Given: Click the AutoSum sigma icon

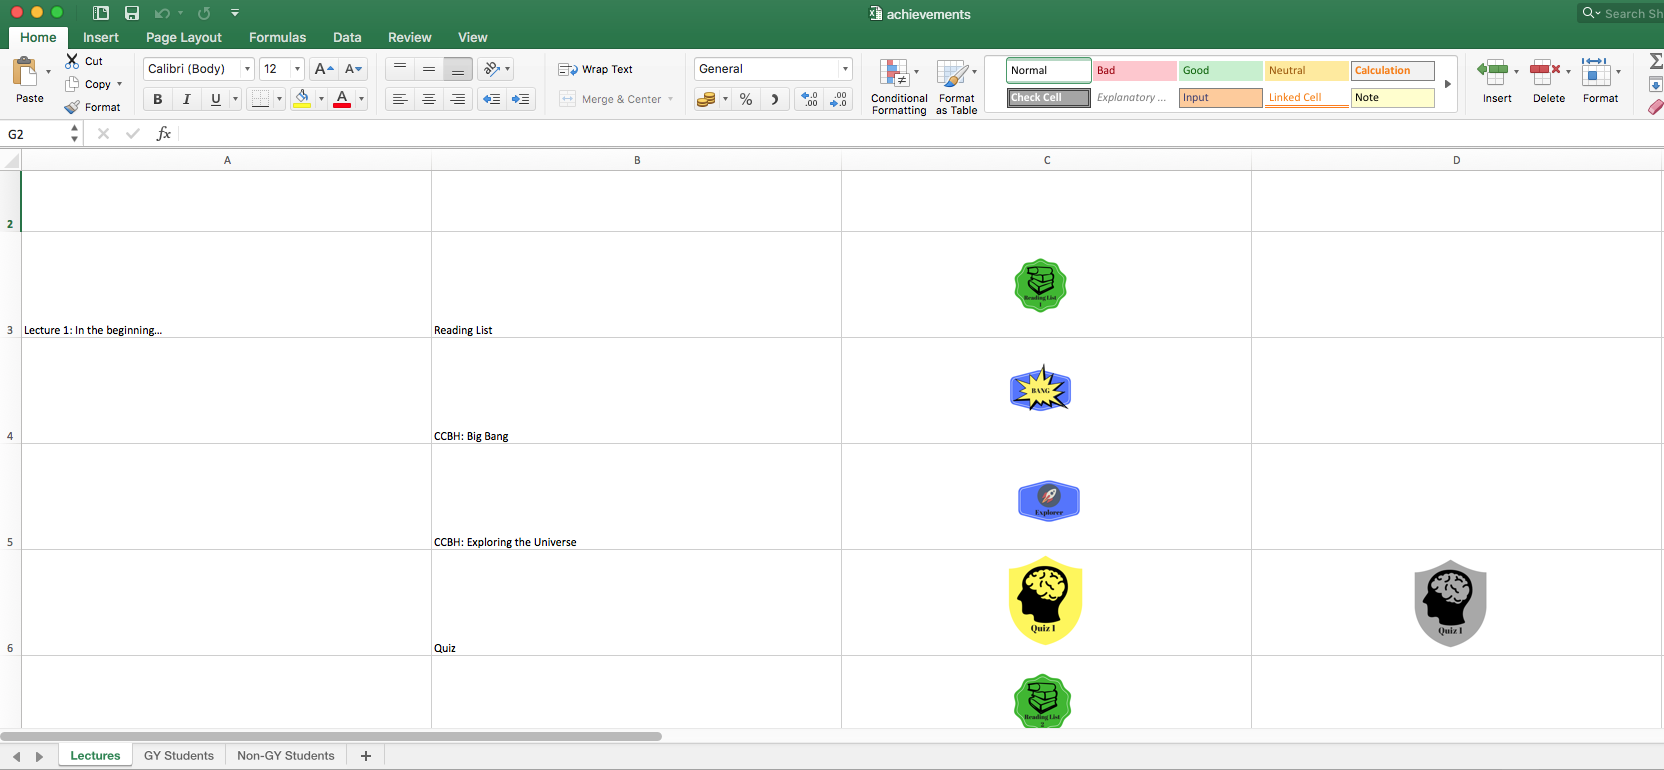Looking at the screenshot, I should [x=1656, y=61].
